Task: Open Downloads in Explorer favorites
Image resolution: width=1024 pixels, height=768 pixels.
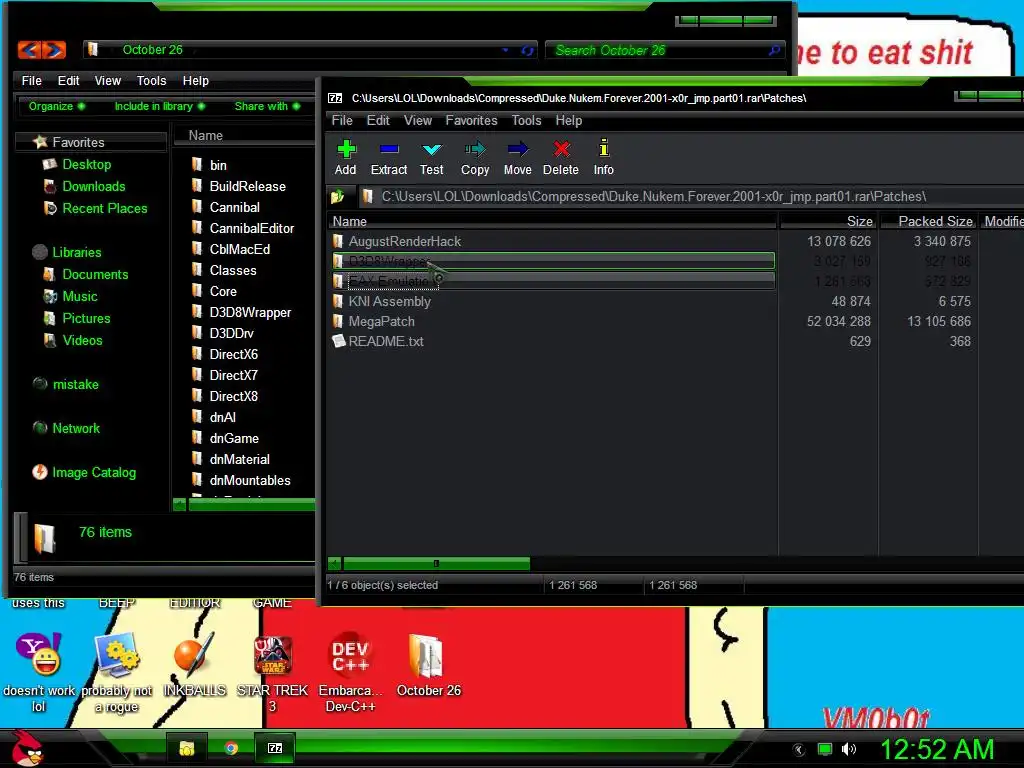Action: pyautogui.click(x=93, y=186)
